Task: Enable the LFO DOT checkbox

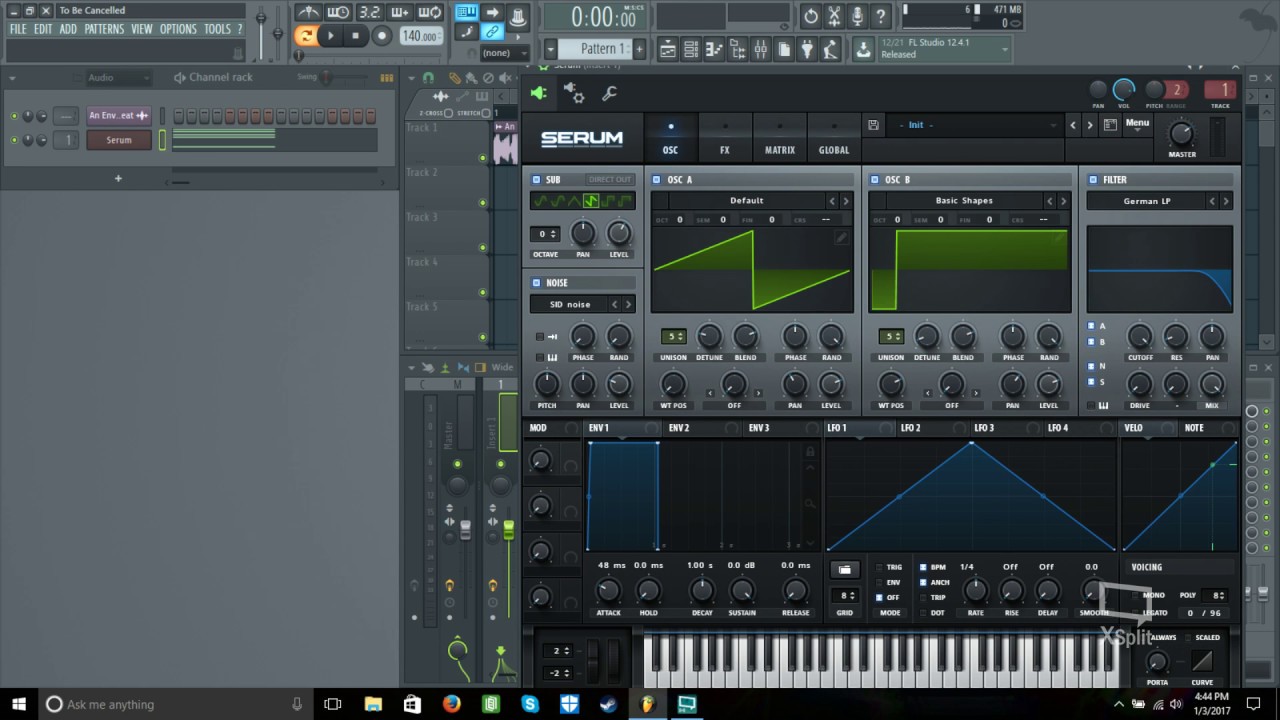Action: click(x=922, y=612)
